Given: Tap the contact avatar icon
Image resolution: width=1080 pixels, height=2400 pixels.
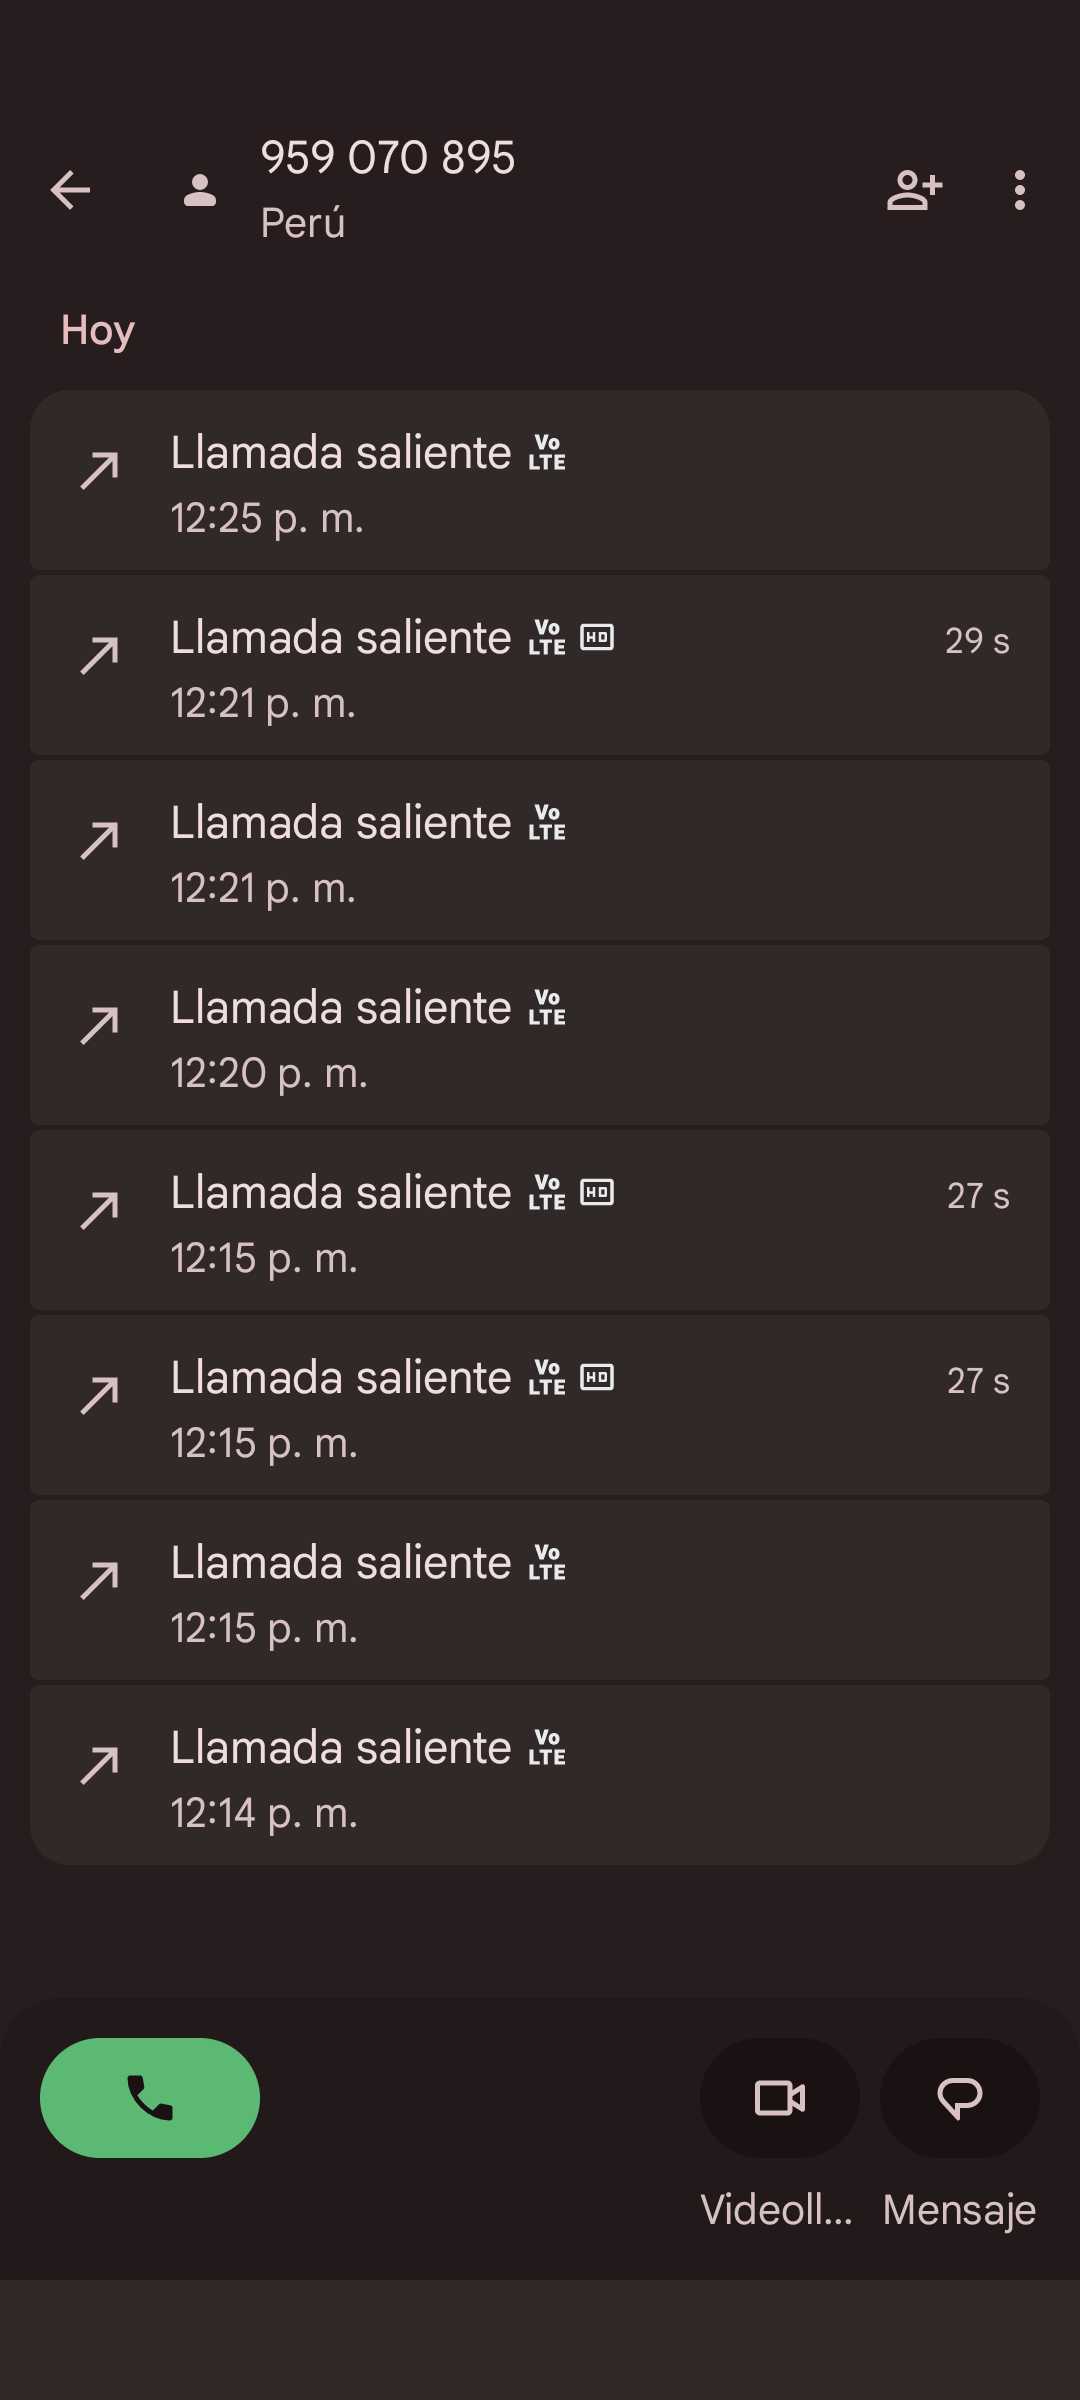Looking at the screenshot, I should 200,190.
